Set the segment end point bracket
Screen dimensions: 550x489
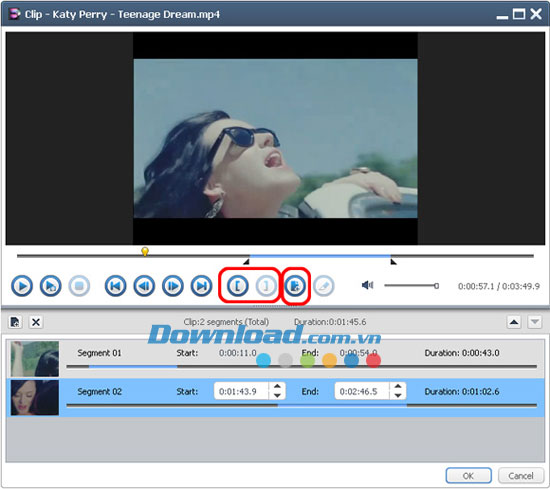[266, 286]
